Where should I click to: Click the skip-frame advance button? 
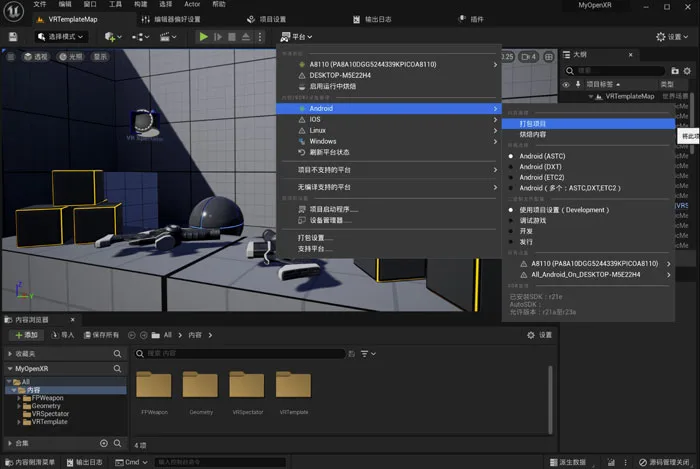(x=218, y=37)
